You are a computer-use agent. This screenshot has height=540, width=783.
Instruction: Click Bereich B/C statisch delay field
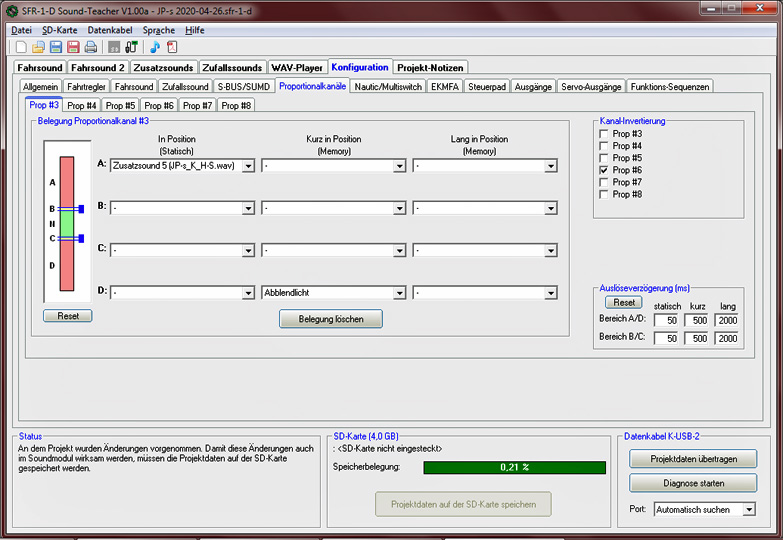(666, 339)
